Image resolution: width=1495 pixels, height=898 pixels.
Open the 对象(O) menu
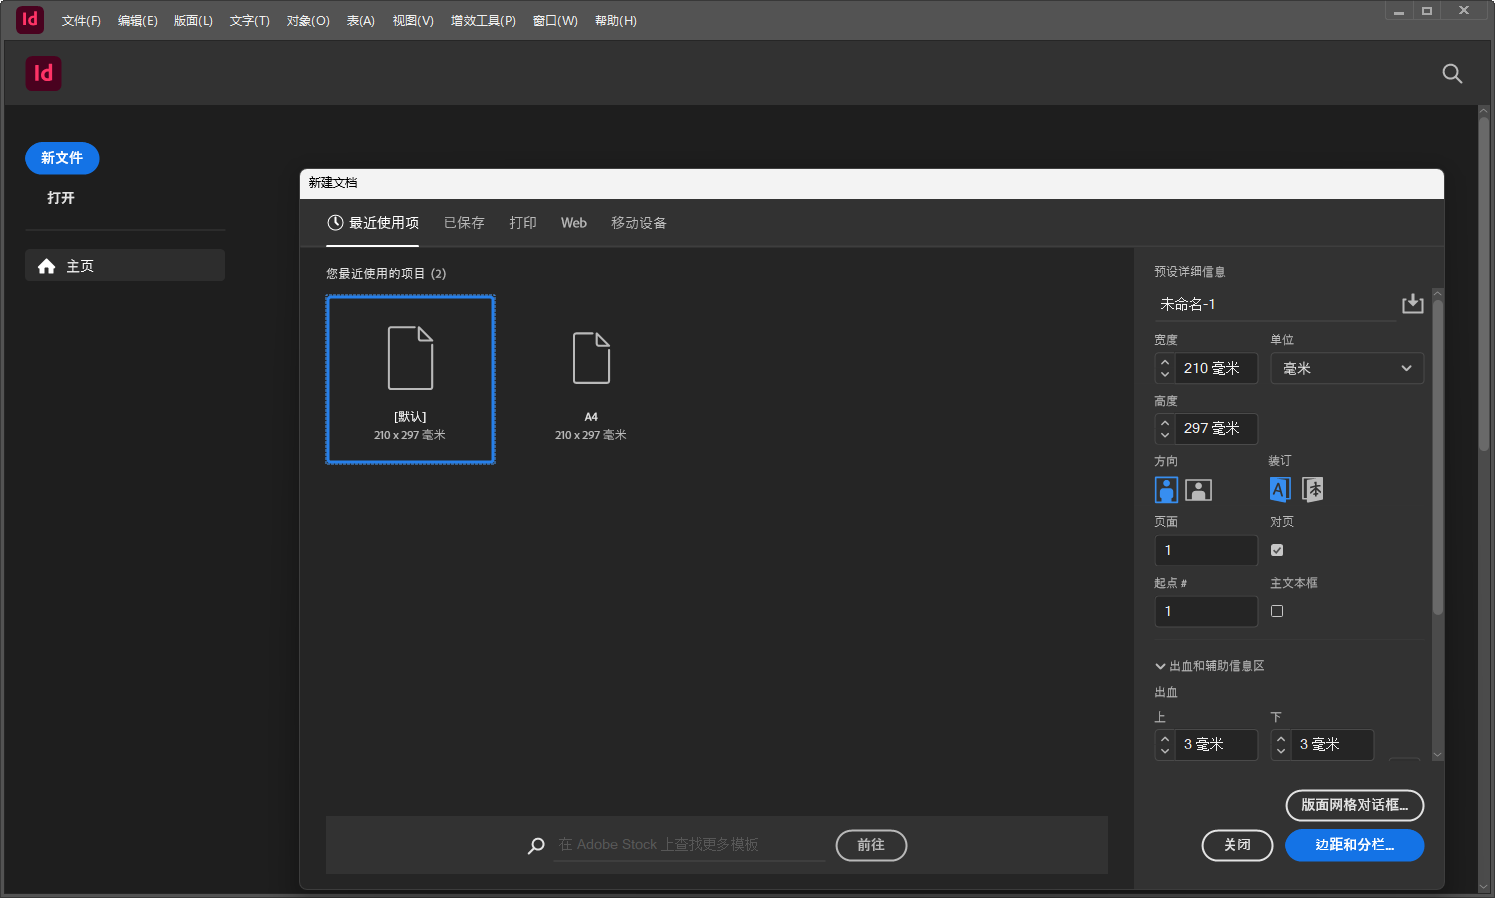tap(308, 21)
